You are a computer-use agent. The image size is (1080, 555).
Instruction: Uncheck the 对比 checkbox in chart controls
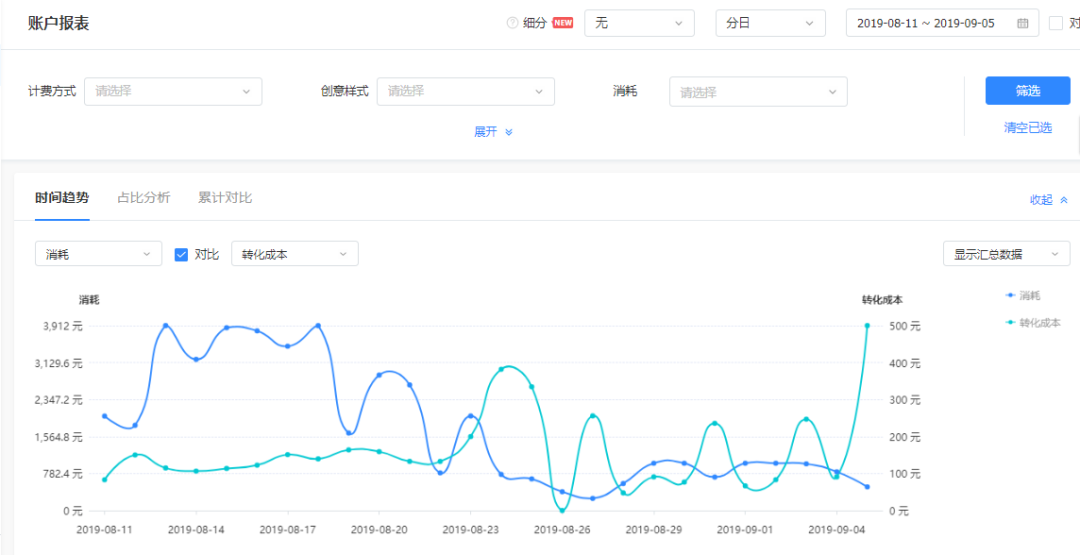(181, 254)
